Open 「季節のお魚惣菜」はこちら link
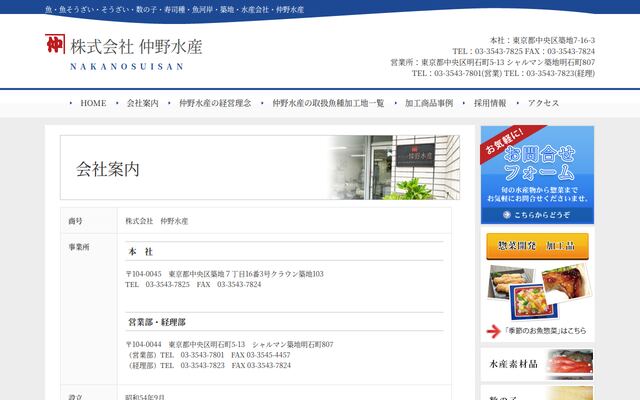Image resolution: width=640 pixels, height=400 pixels. [545, 331]
